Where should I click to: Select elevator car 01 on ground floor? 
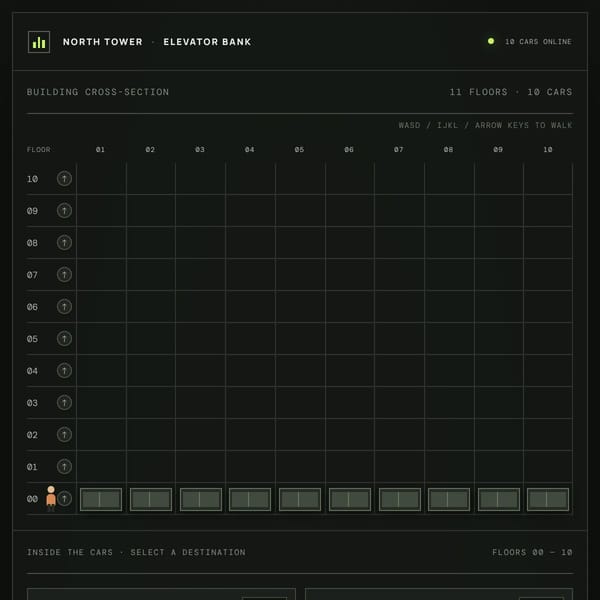click(x=101, y=499)
